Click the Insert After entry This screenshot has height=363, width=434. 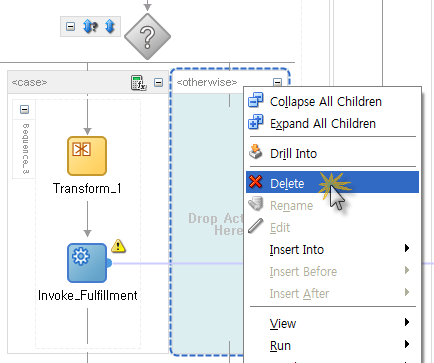(x=332, y=293)
